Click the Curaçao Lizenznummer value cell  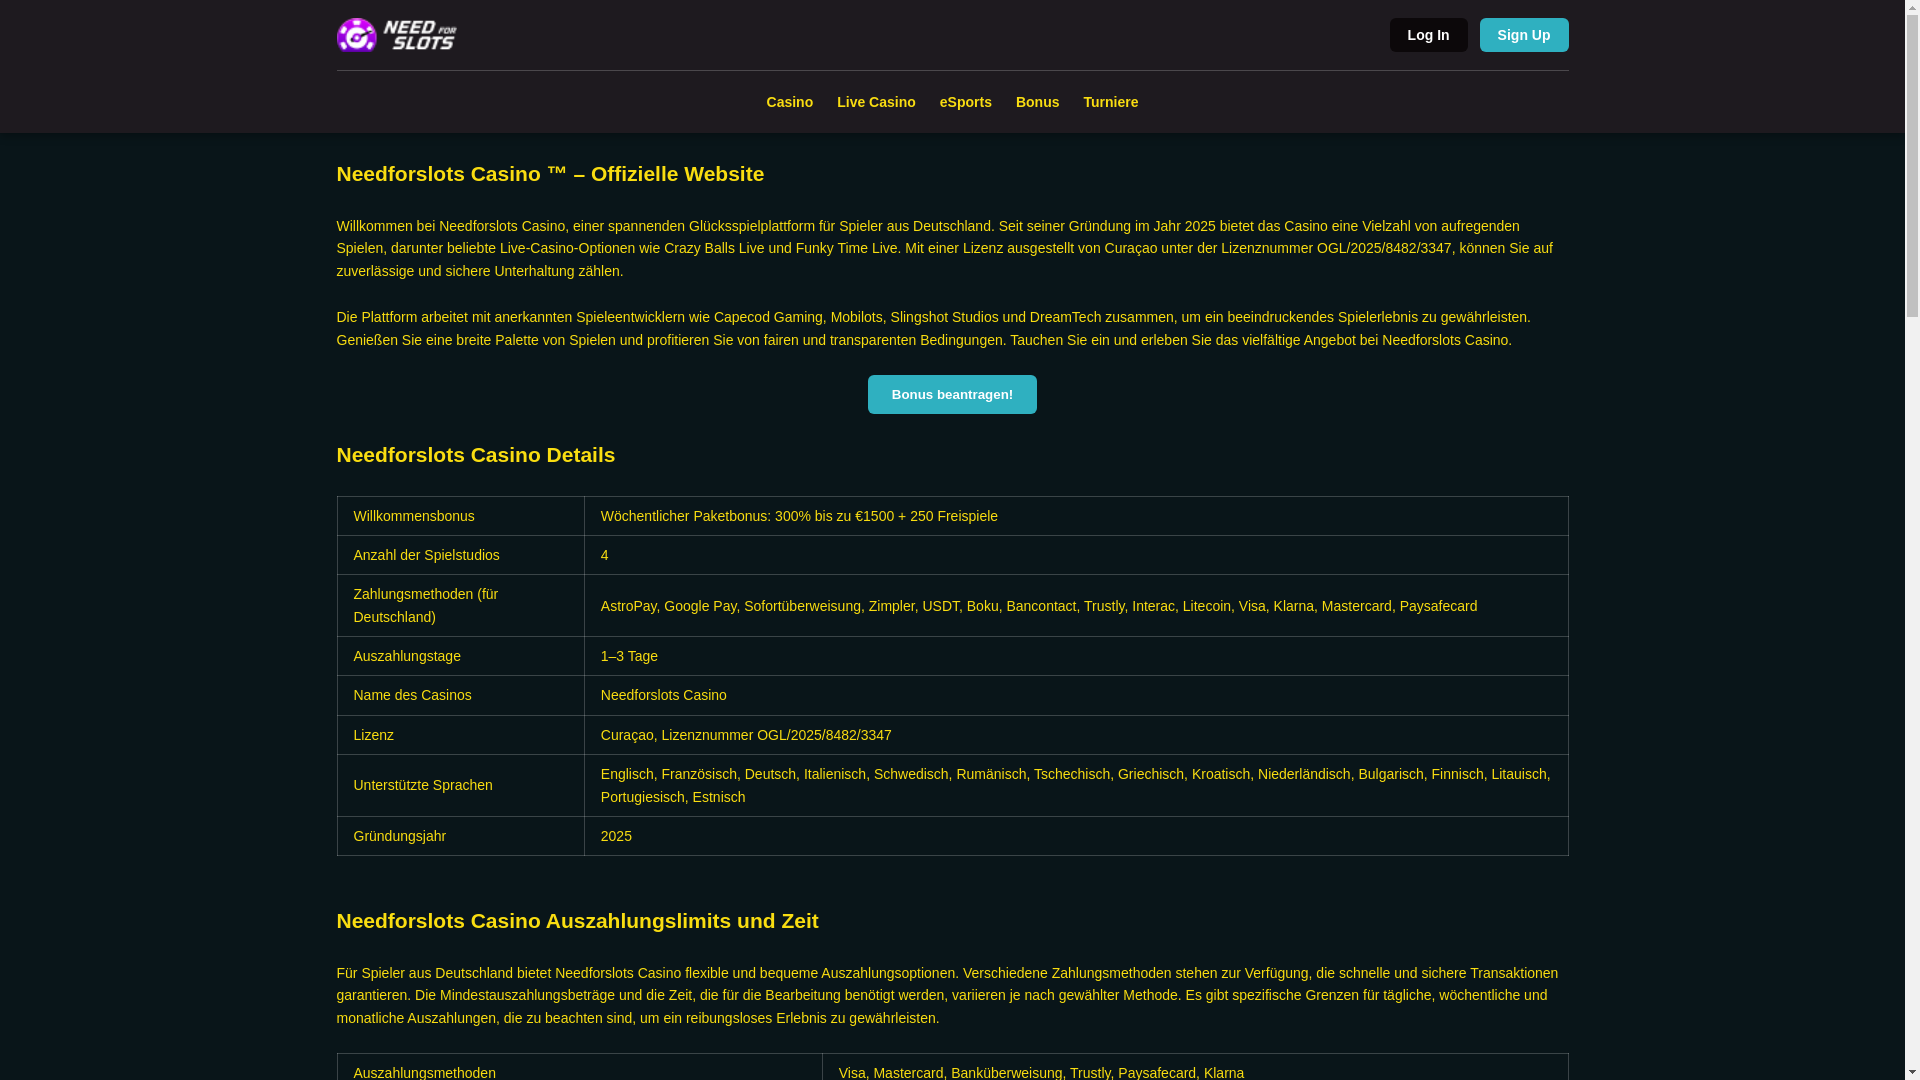coord(1076,735)
